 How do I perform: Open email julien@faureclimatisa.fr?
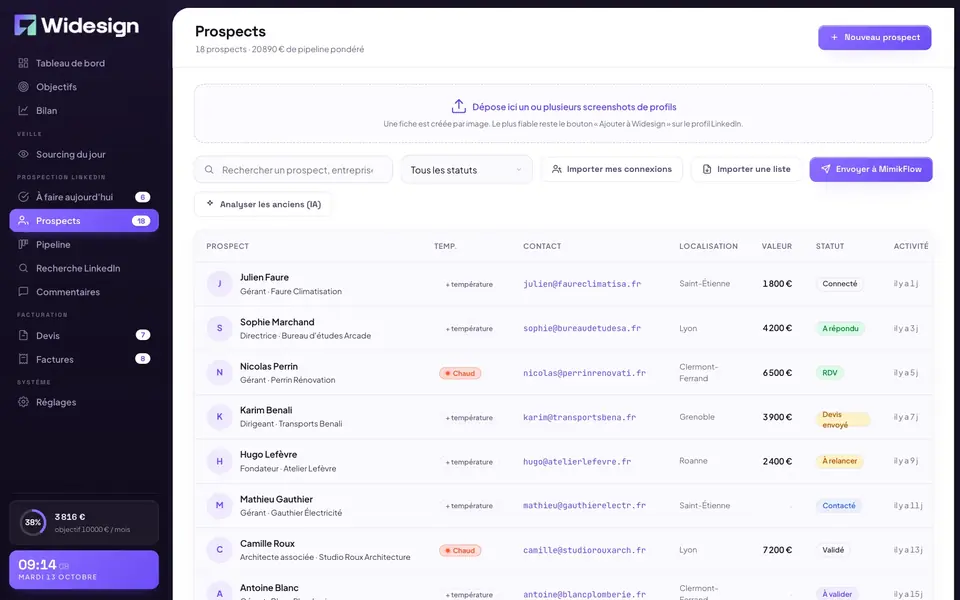click(582, 283)
